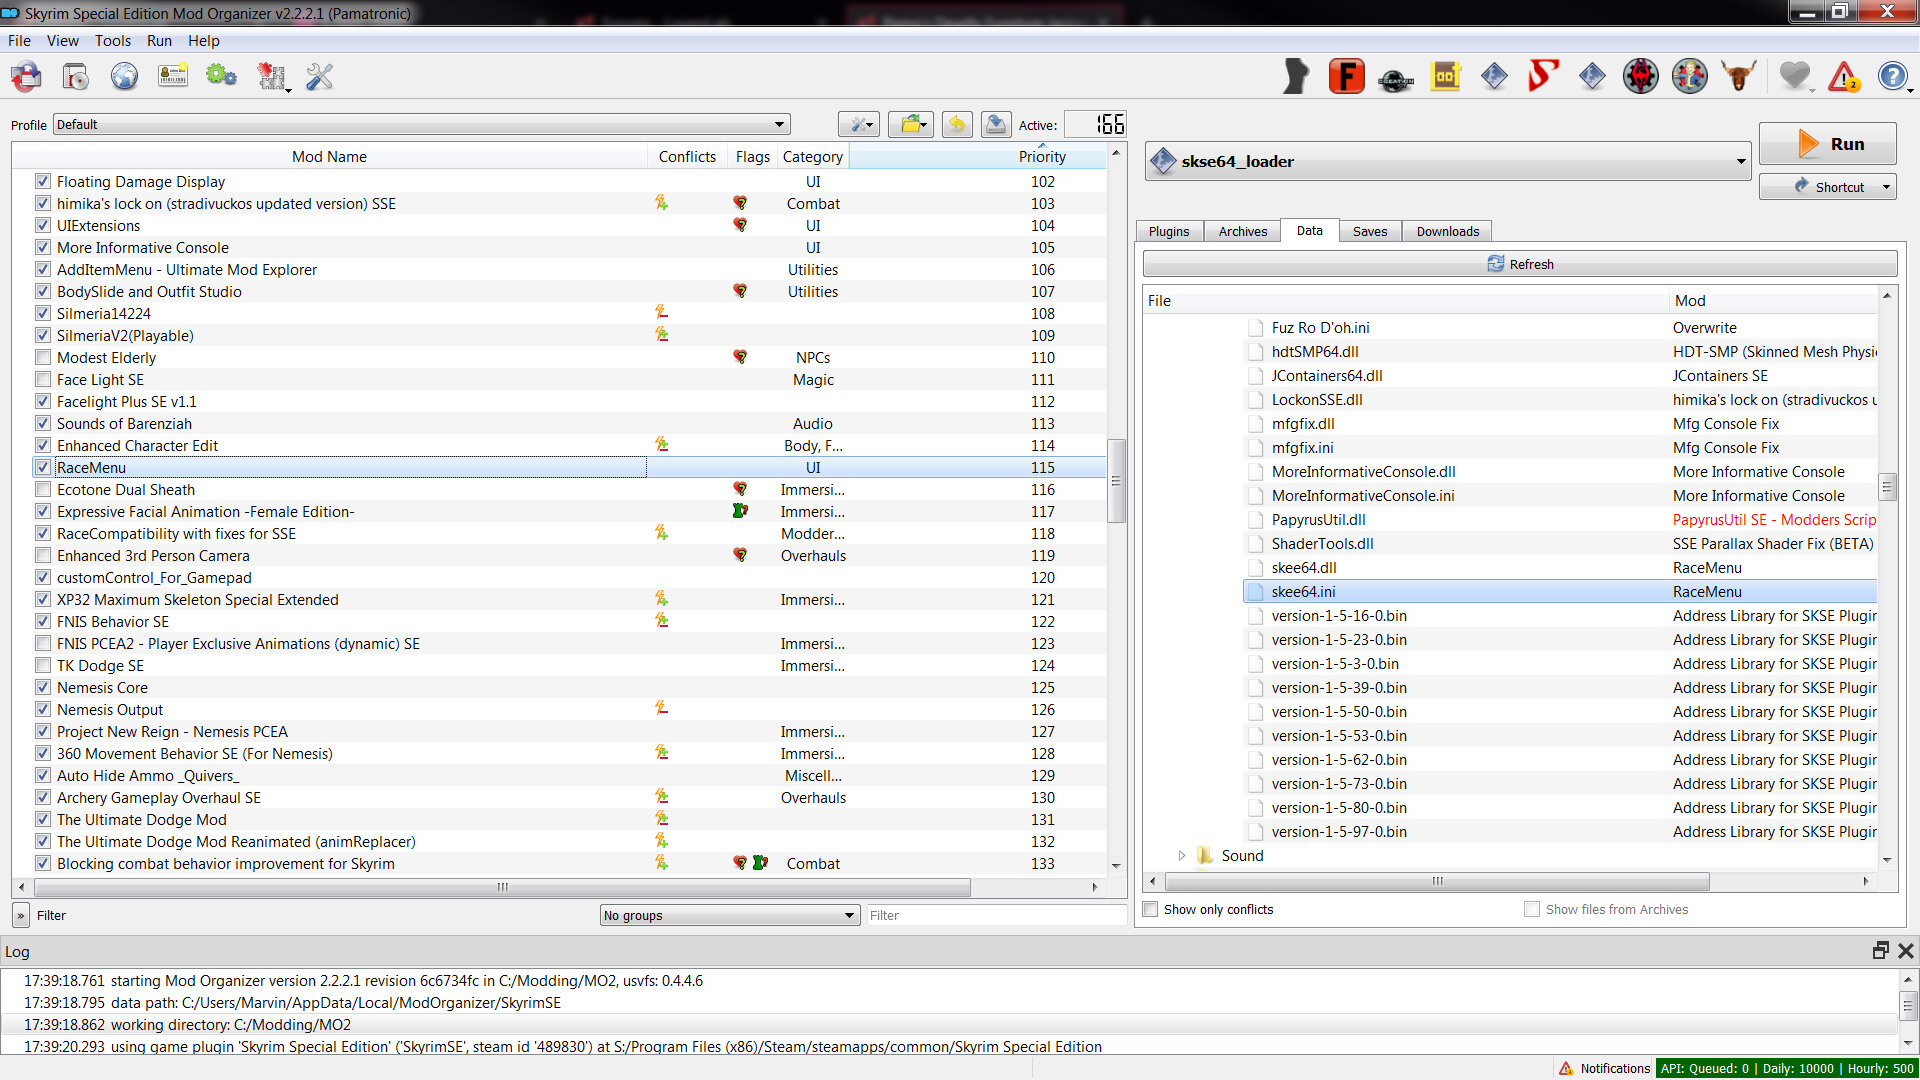The width and height of the screenshot is (1920, 1080).
Task: Expand the Sound folder in the Data tree
Action: (x=1181, y=856)
